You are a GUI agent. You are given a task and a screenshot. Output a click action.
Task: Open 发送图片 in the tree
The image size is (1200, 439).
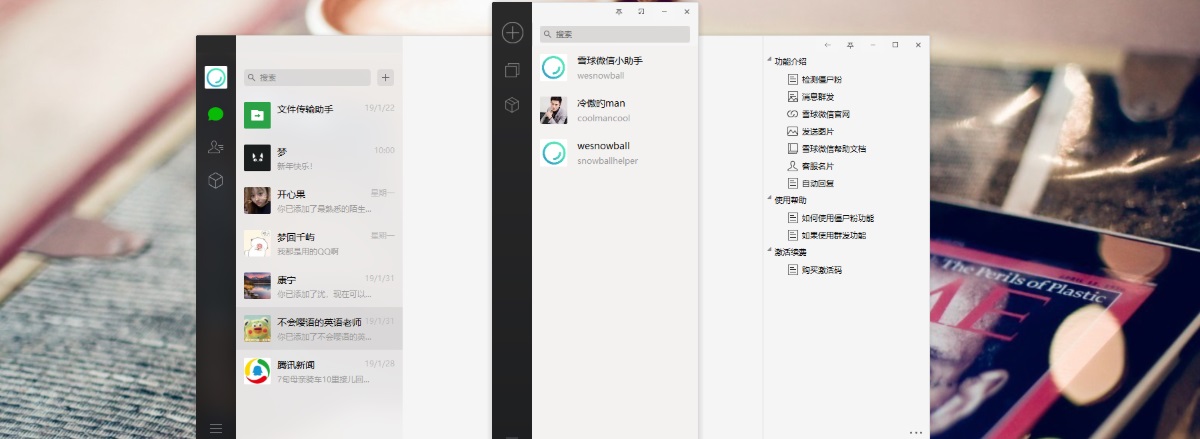pos(817,131)
